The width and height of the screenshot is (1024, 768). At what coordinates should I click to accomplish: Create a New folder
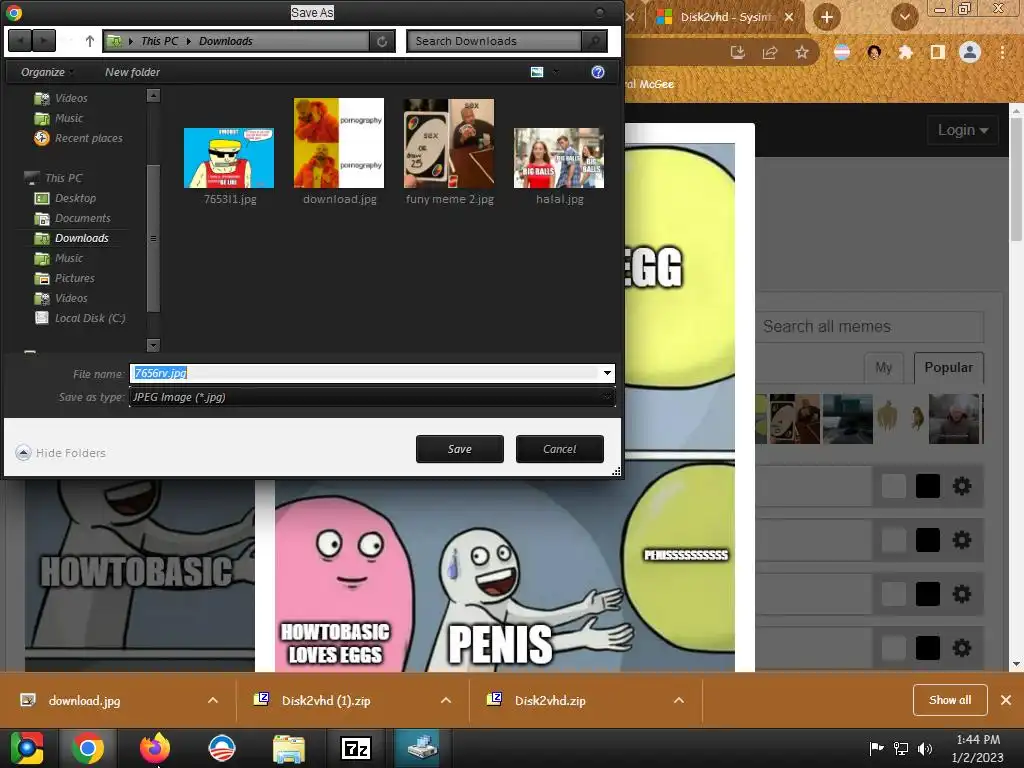133,72
